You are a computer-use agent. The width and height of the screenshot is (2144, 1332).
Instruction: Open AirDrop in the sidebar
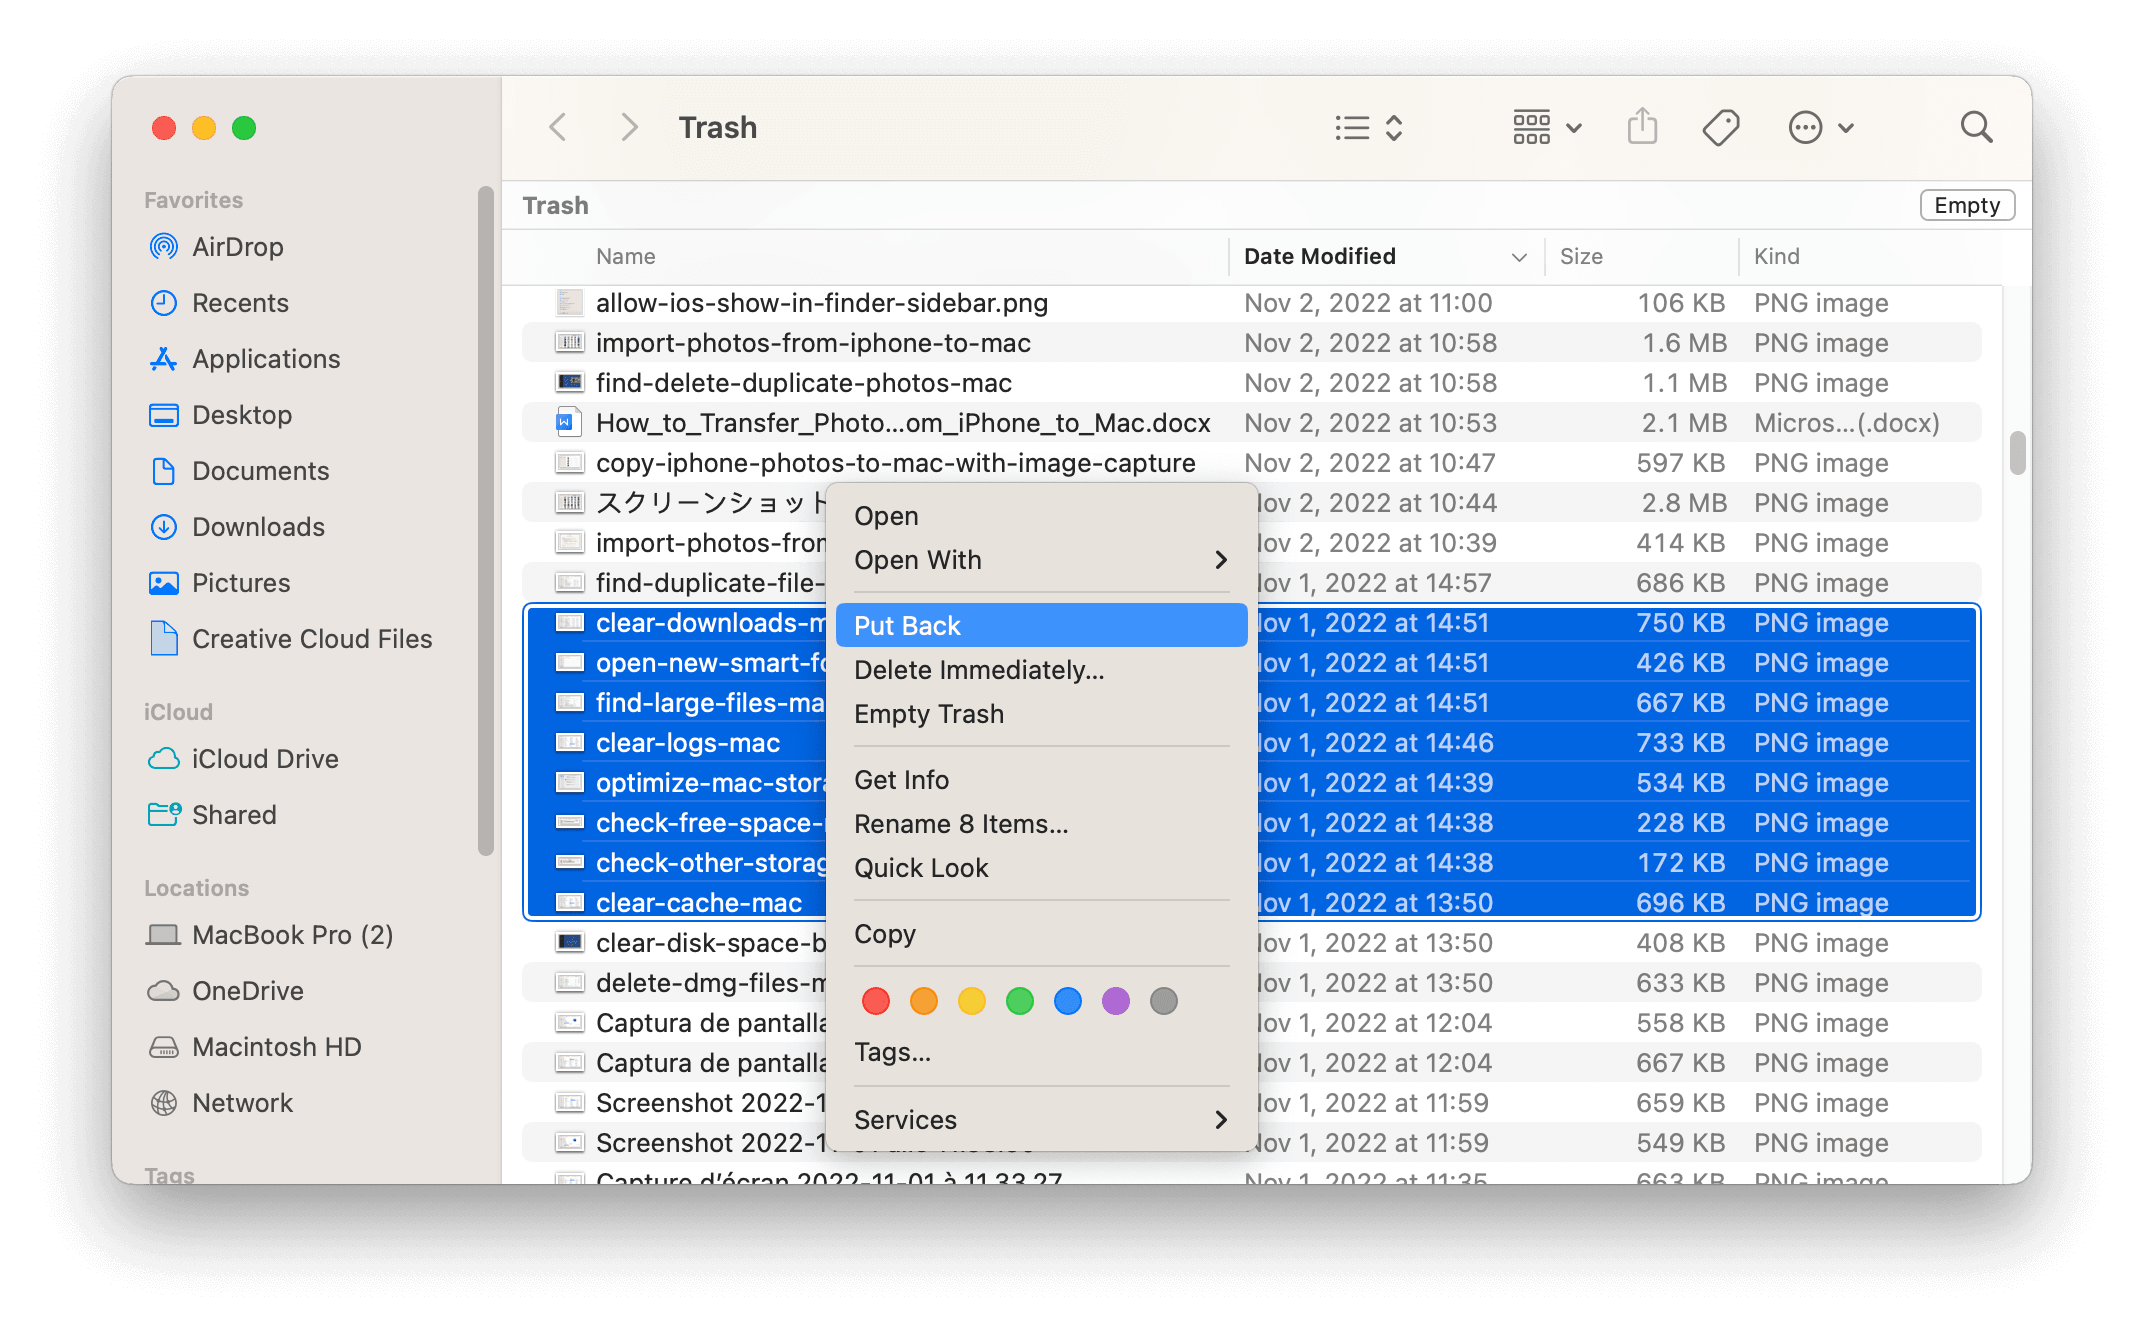click(x=237, y=247)
